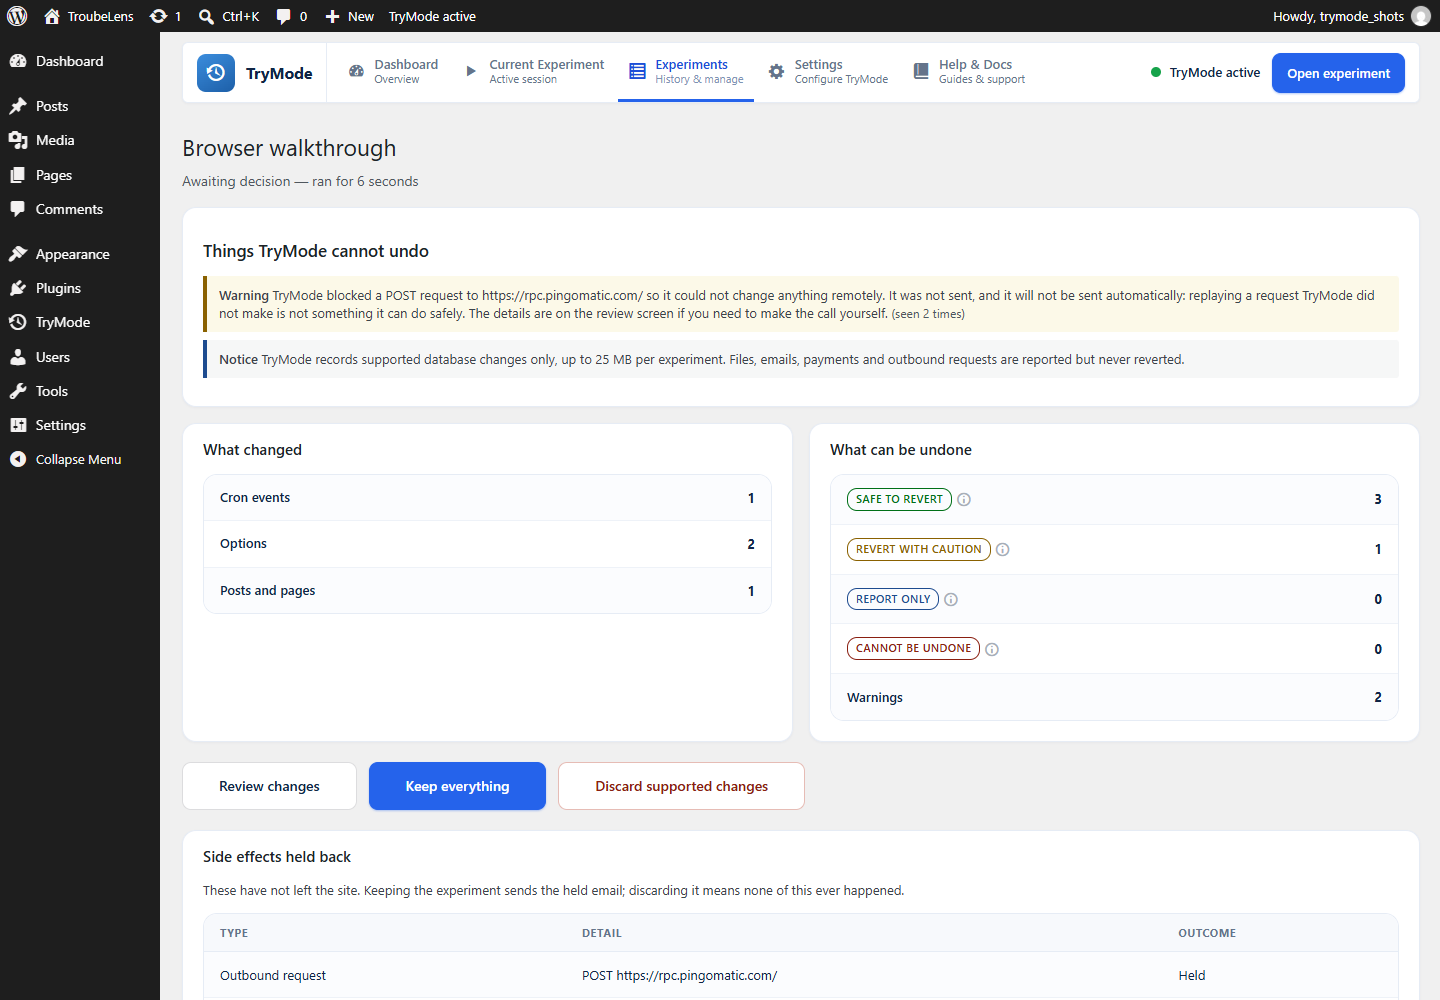Click the Cron events row

tap(487, 498)
